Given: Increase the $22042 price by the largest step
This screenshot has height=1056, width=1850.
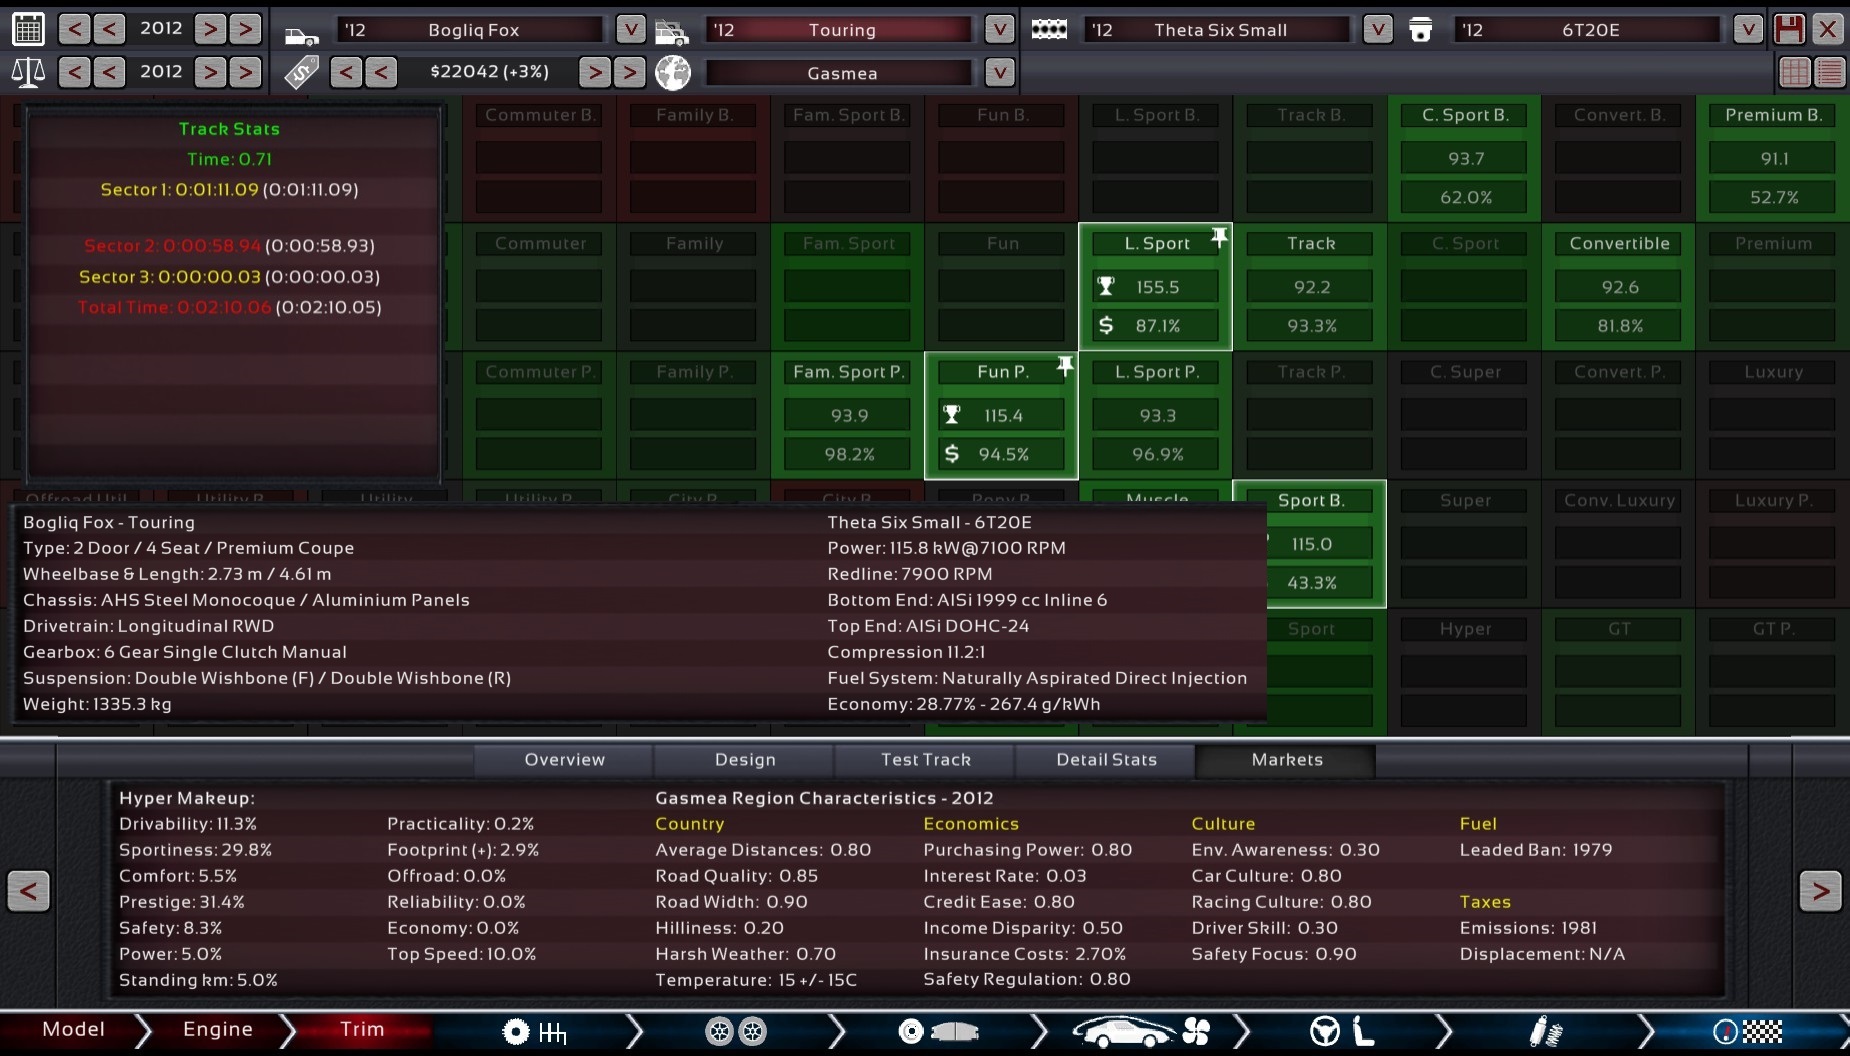Looking at the screenshot, I should tap(629, 72).
